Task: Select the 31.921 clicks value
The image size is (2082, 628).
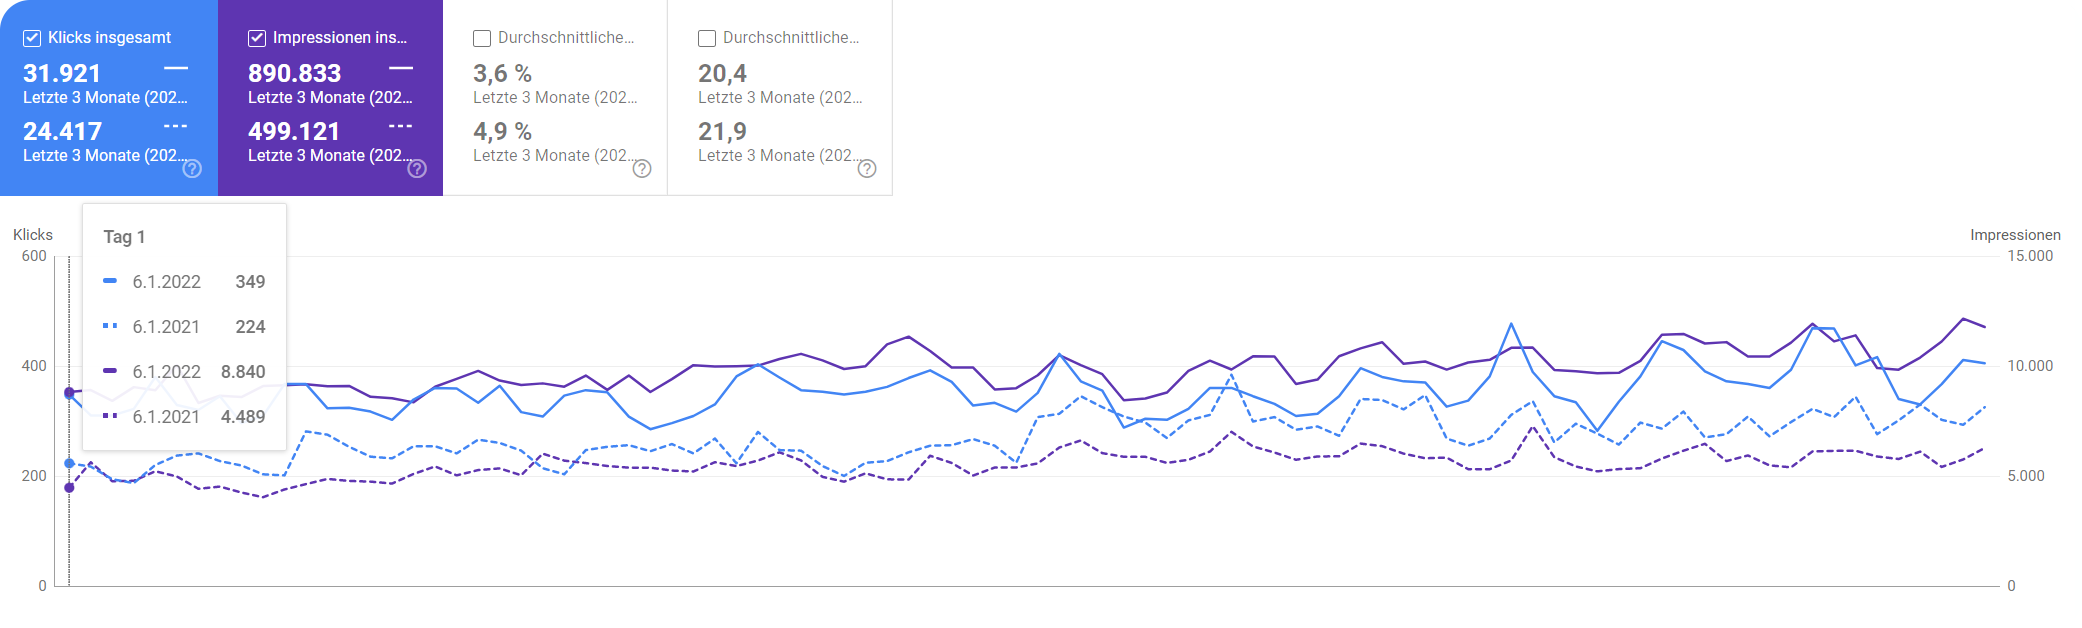Action: coord(62,73)
